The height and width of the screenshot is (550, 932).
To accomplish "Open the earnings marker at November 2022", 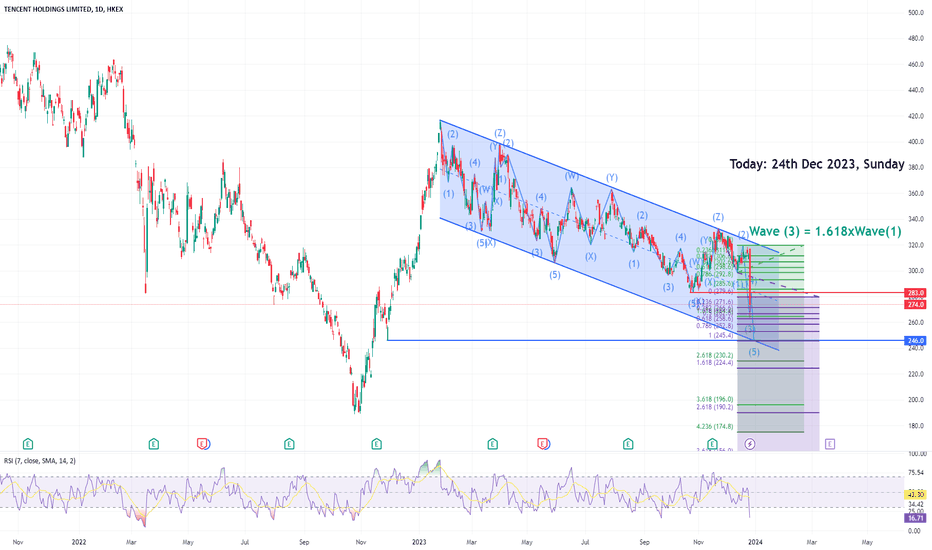I will 376,444.
